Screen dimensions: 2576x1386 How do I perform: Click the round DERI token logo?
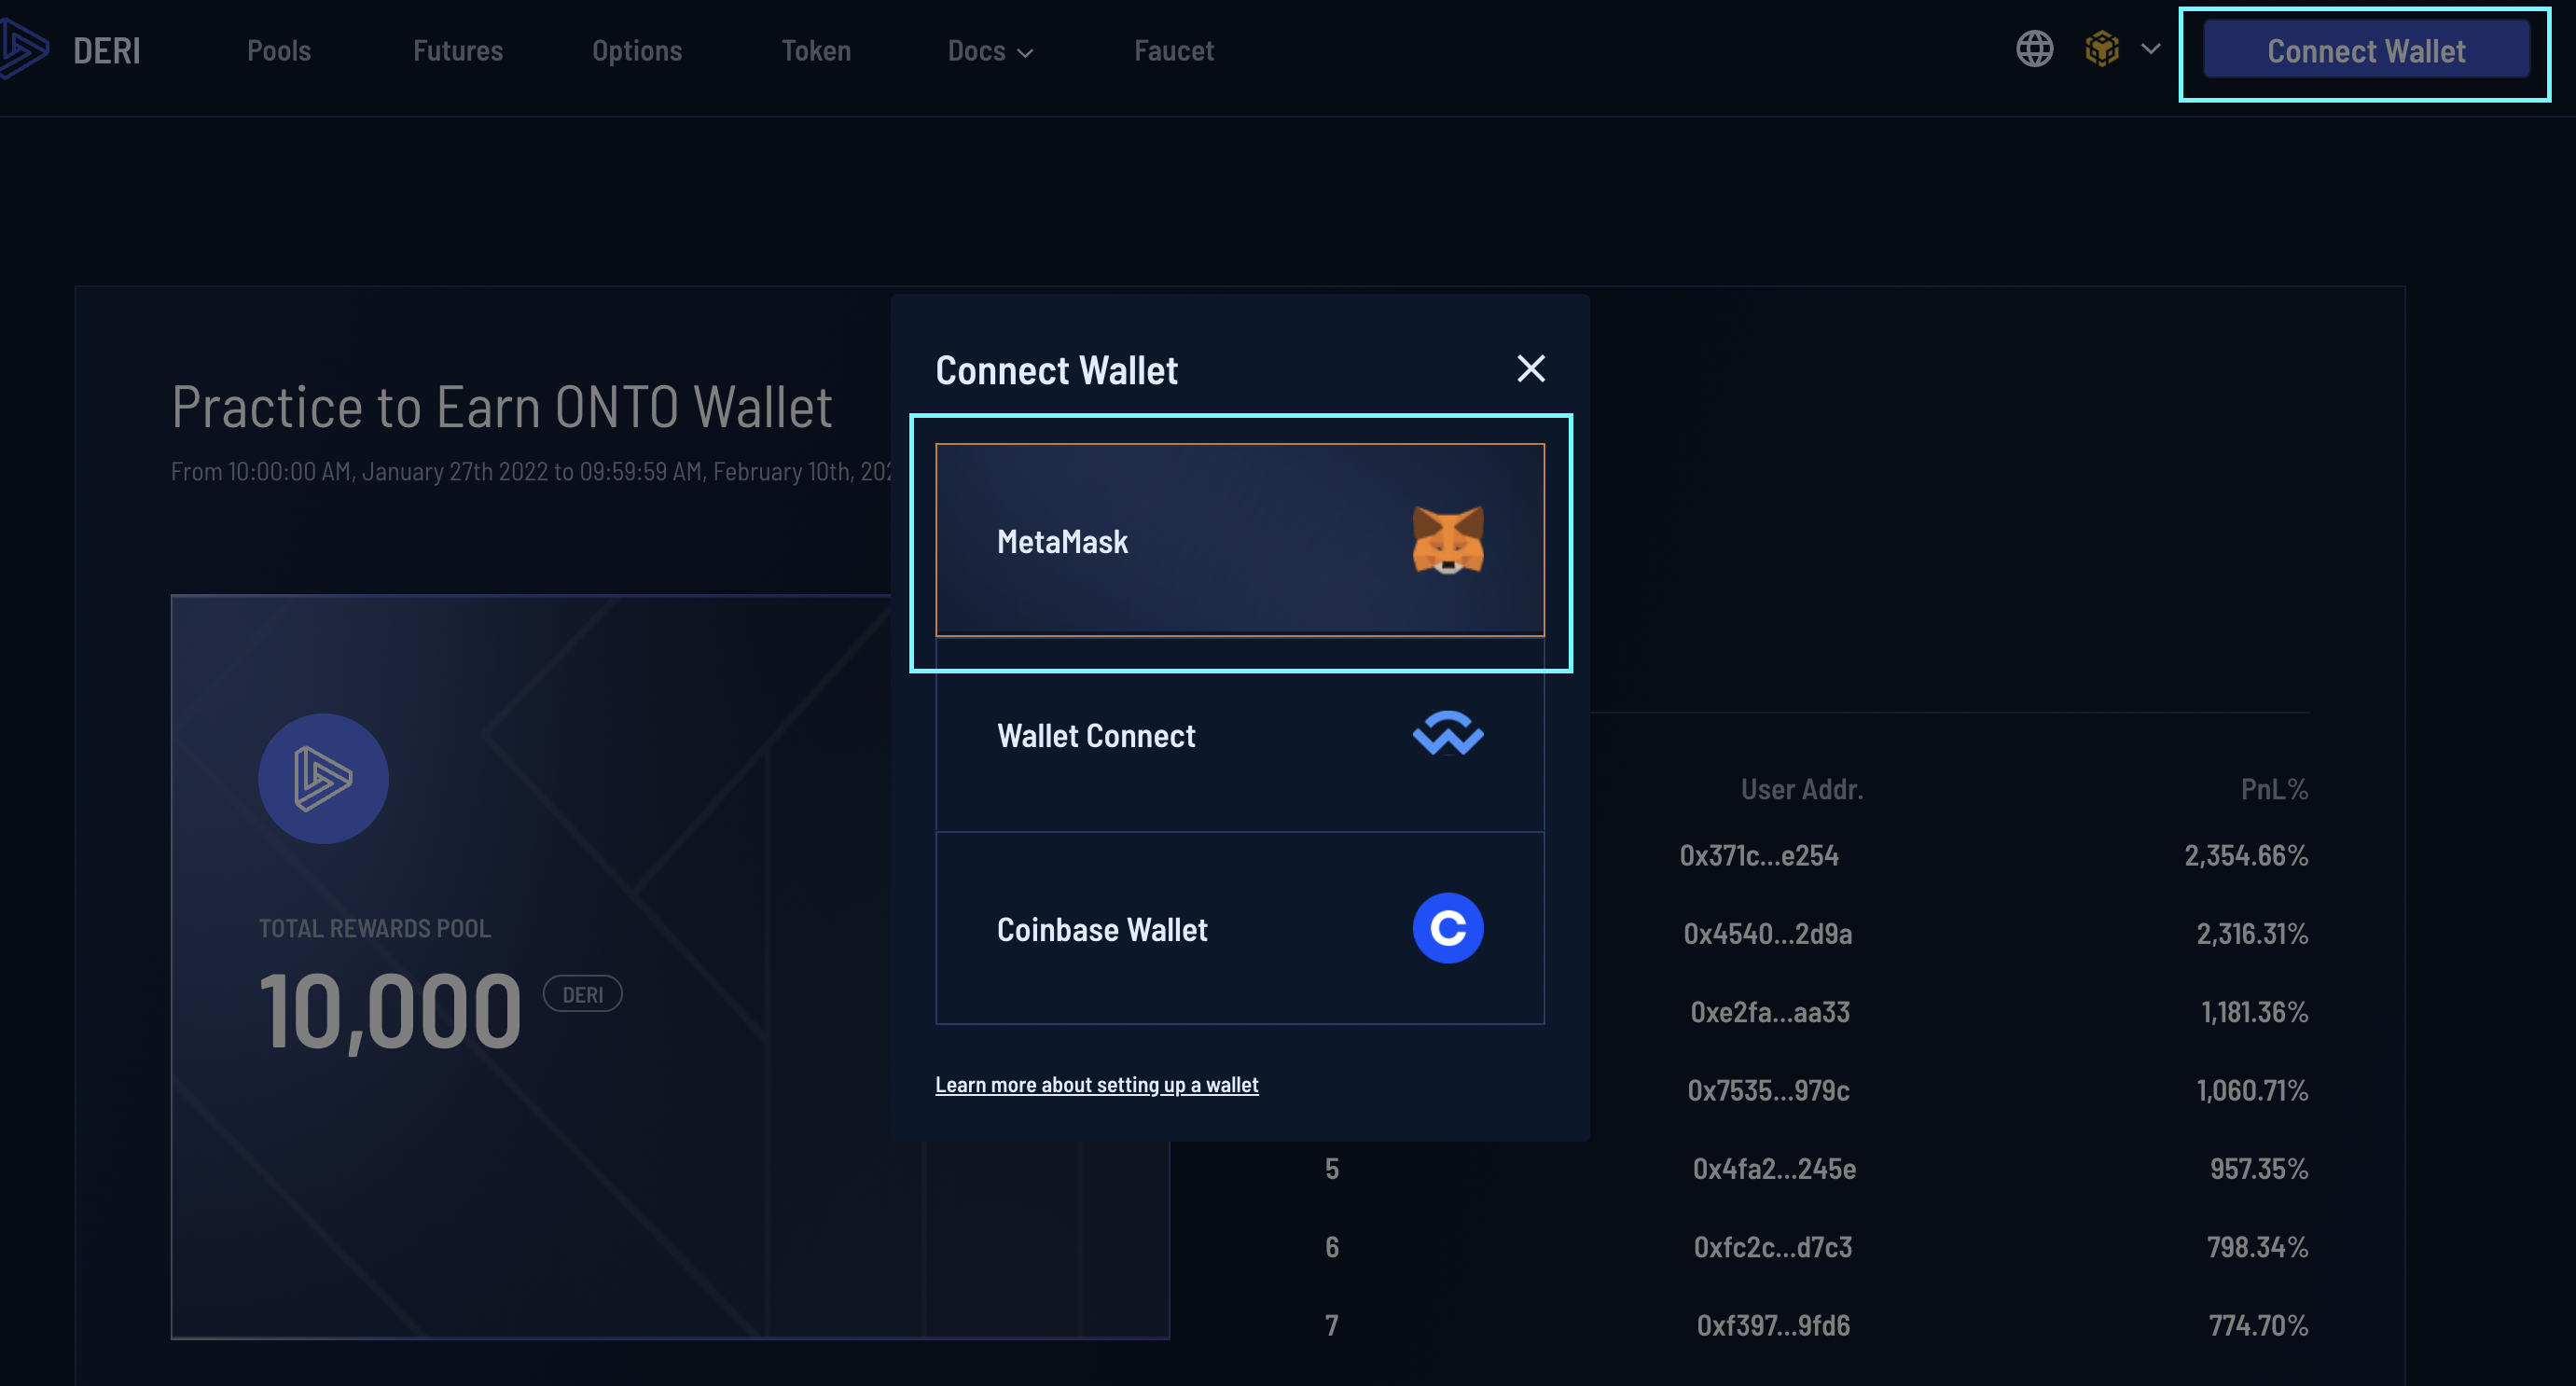(323, 778)
